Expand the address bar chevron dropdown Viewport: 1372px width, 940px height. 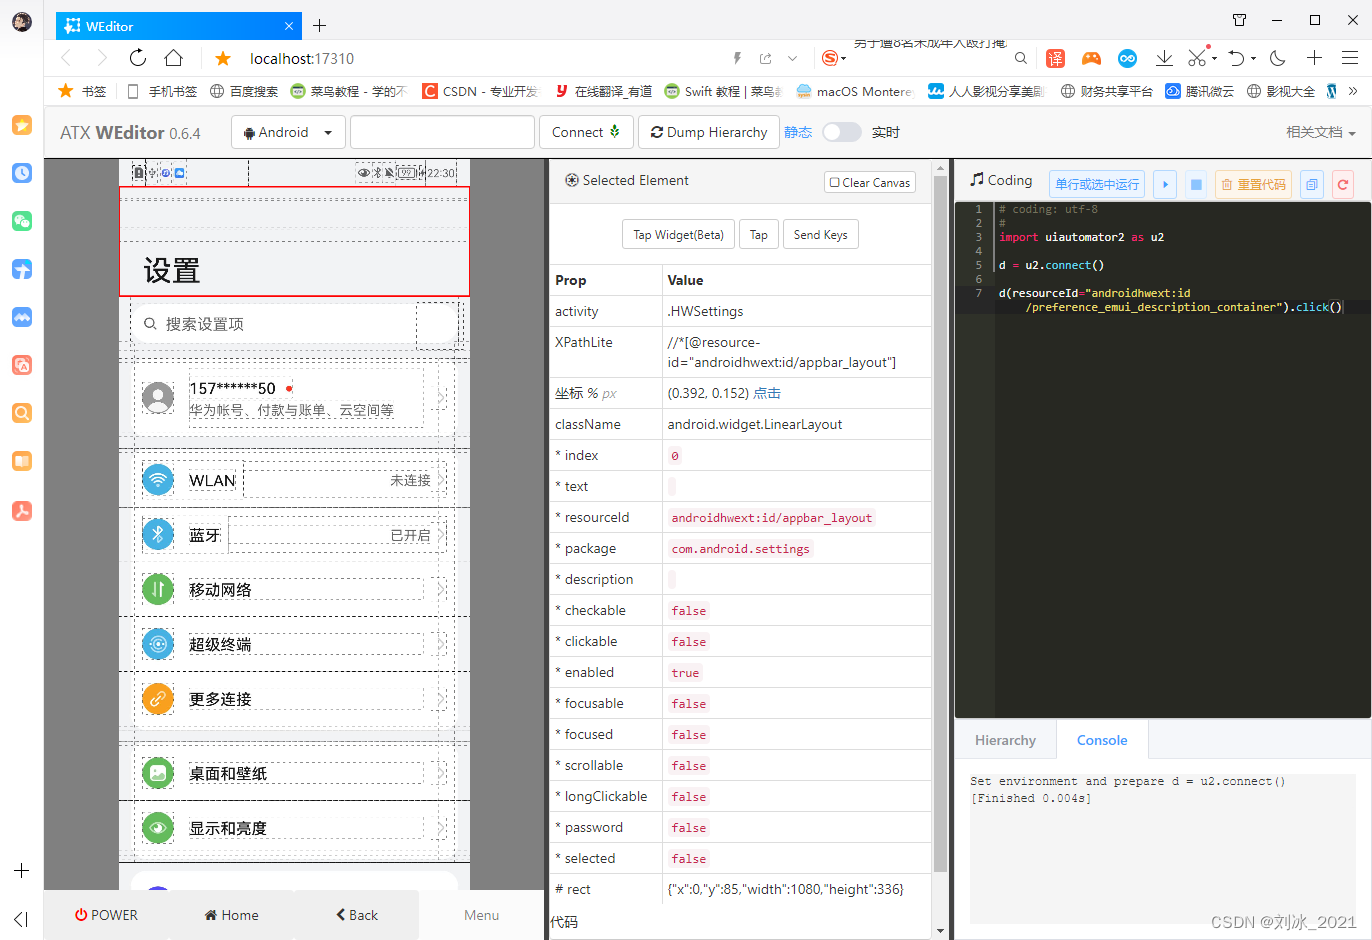tap(793, 58)
